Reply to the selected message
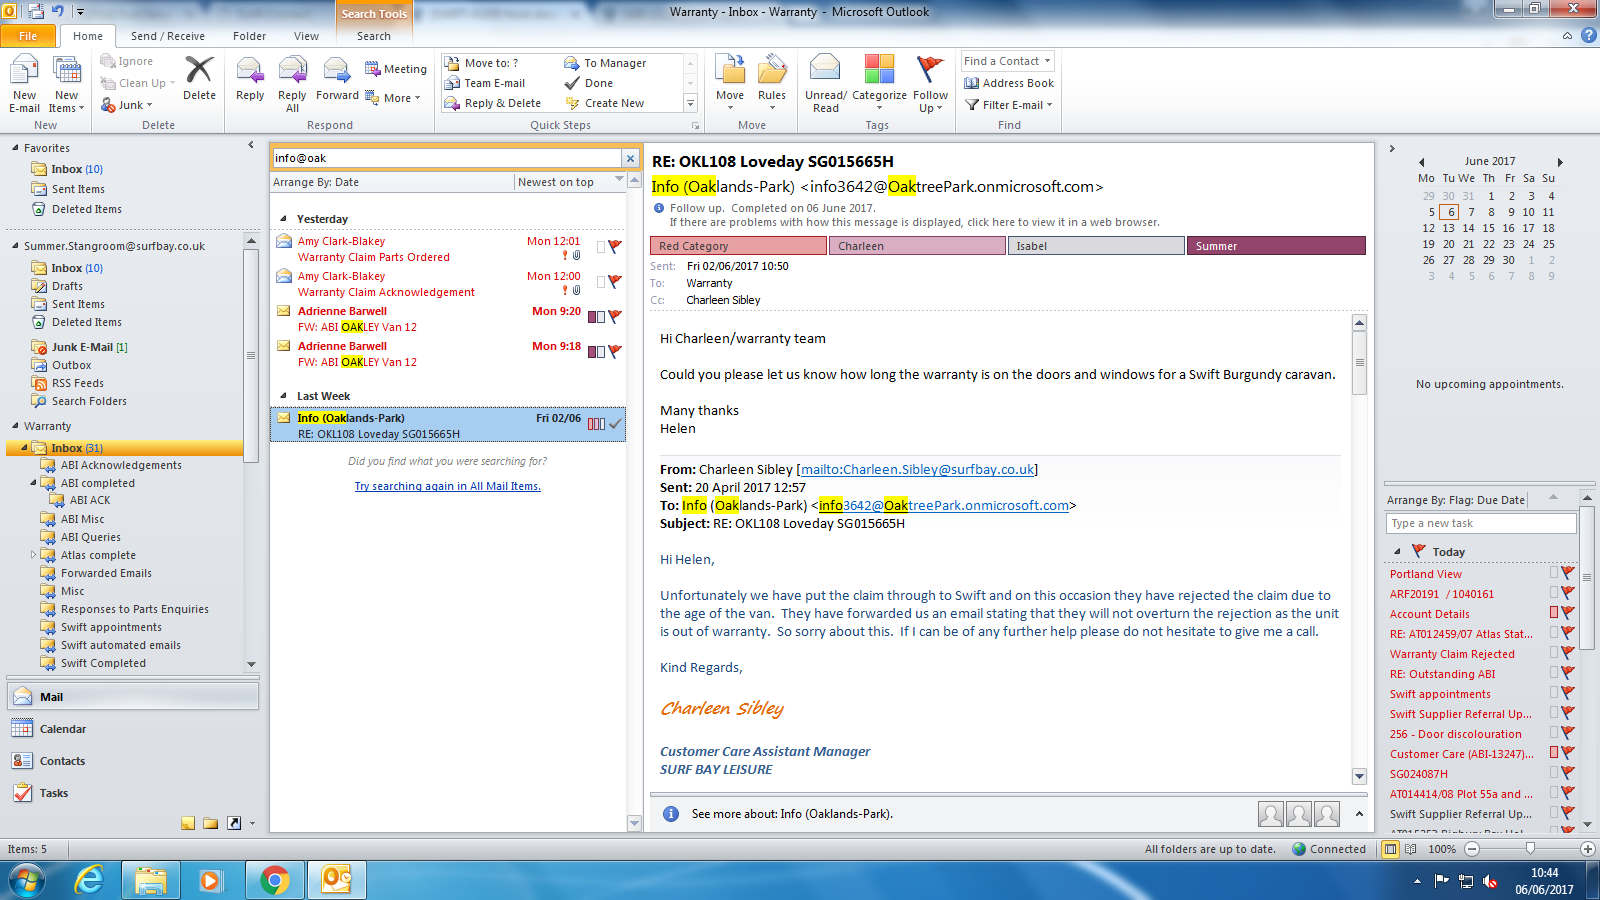 click(x=250, y=78)
